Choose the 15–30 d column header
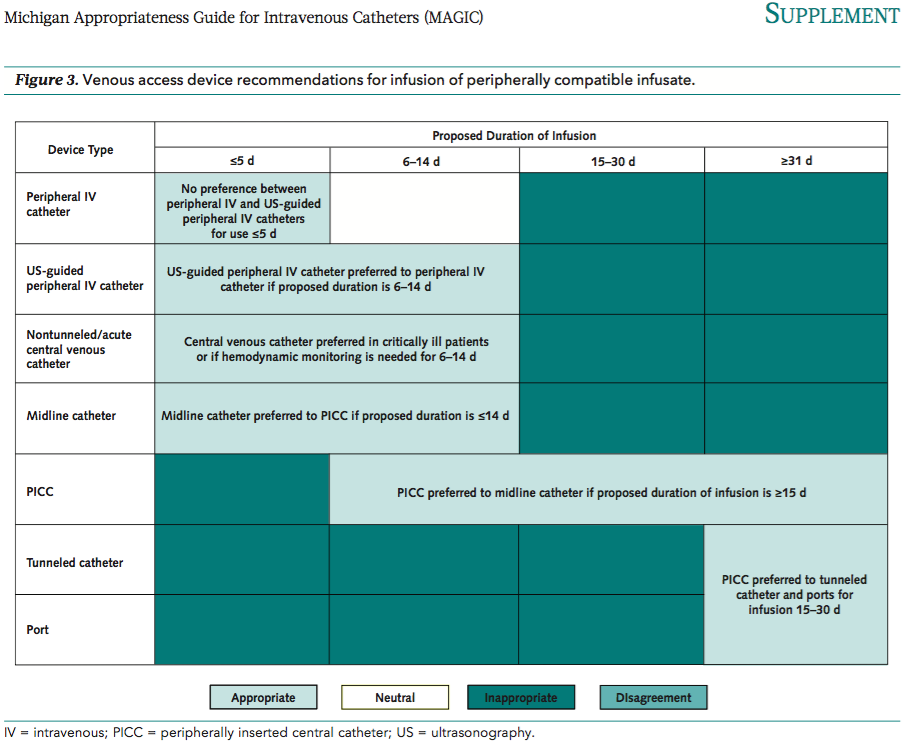 [x=611, y=161]
